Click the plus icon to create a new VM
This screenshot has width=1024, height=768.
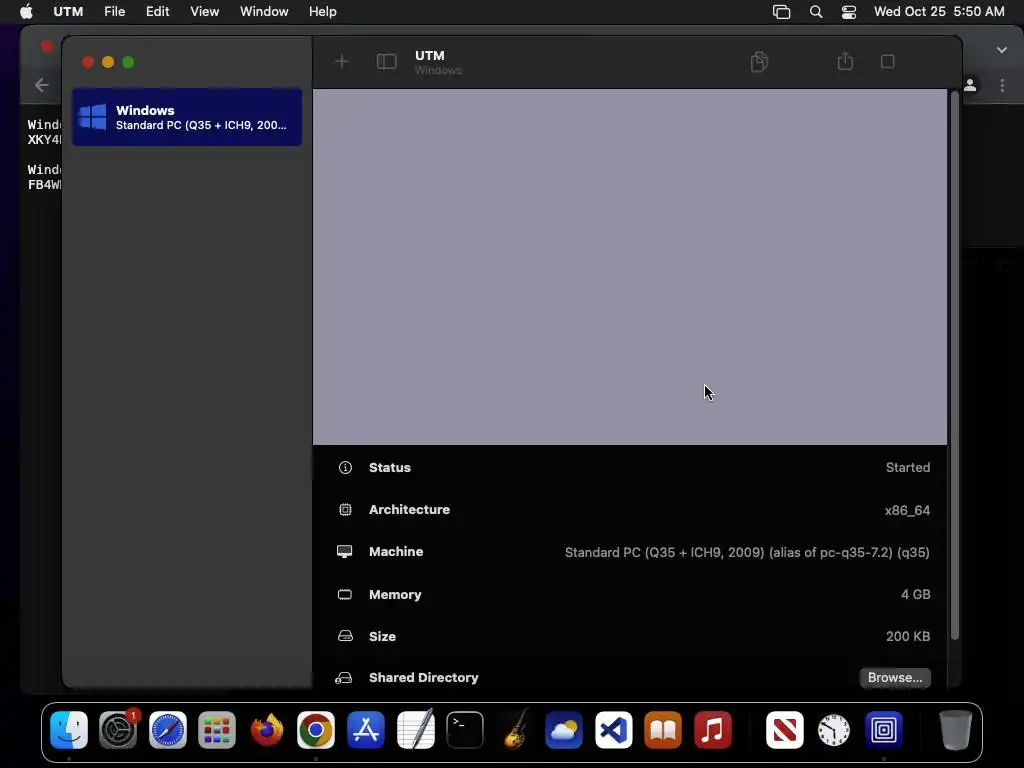pos(342,61)
